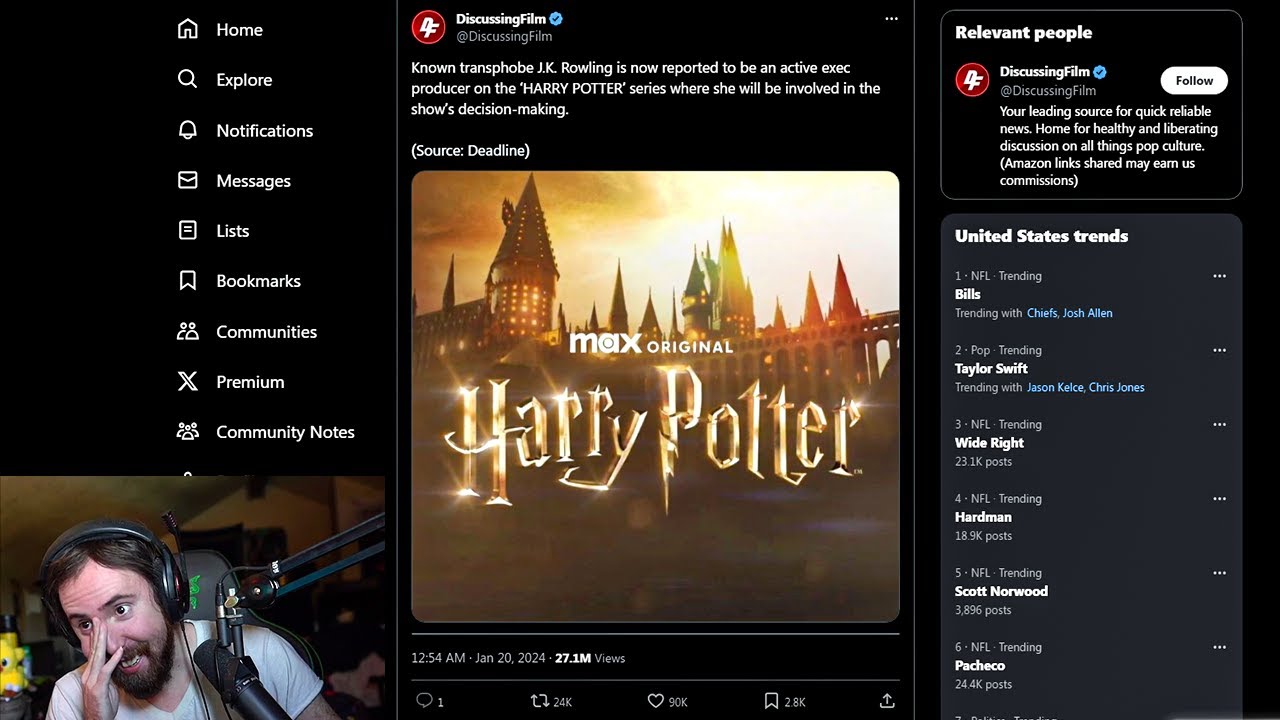Open the Bookmarks ribbon icon in sidebar
Image resolution: width=1280 pixels, height=720 pixels.
tap(187, 281)
